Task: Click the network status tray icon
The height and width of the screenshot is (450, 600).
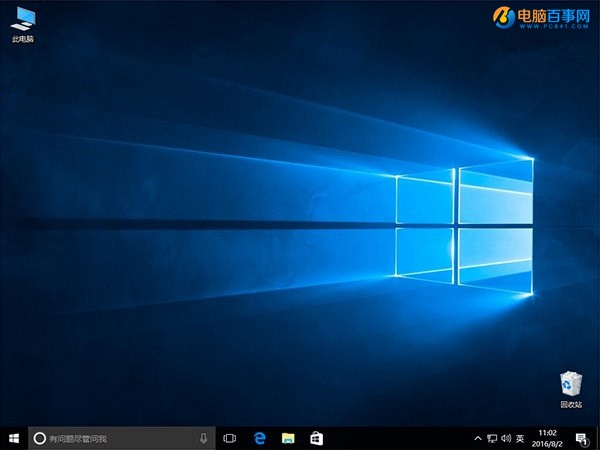Action: (x=492, y=439)
